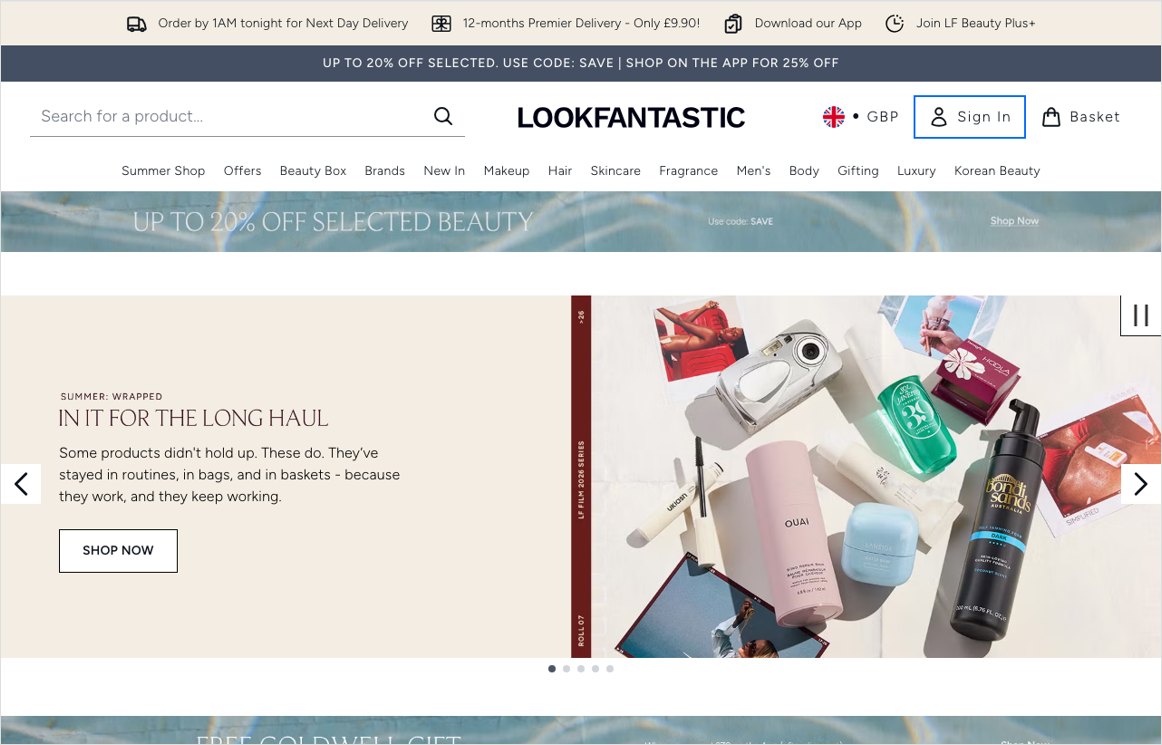
Task: Select third carousel dot indicator
Action: [x=581, y=669]
